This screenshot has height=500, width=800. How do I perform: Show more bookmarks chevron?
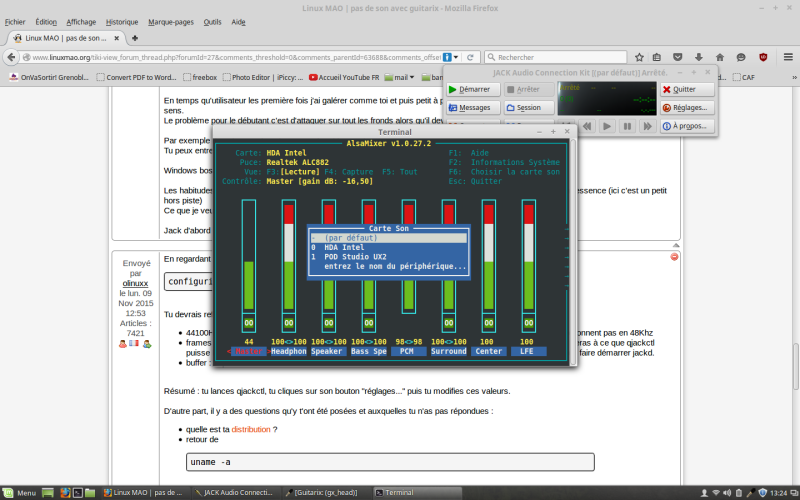point(794,78)
